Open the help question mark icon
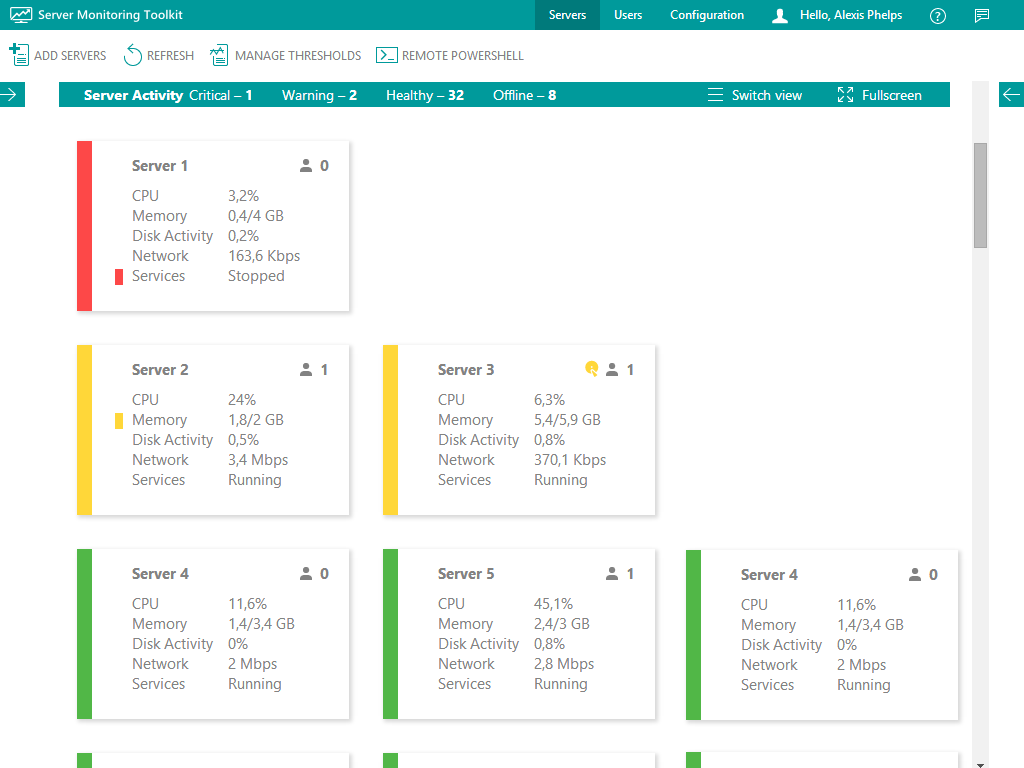The height and width of the screenshot is (768, 1024). click(x=938, y=16)
